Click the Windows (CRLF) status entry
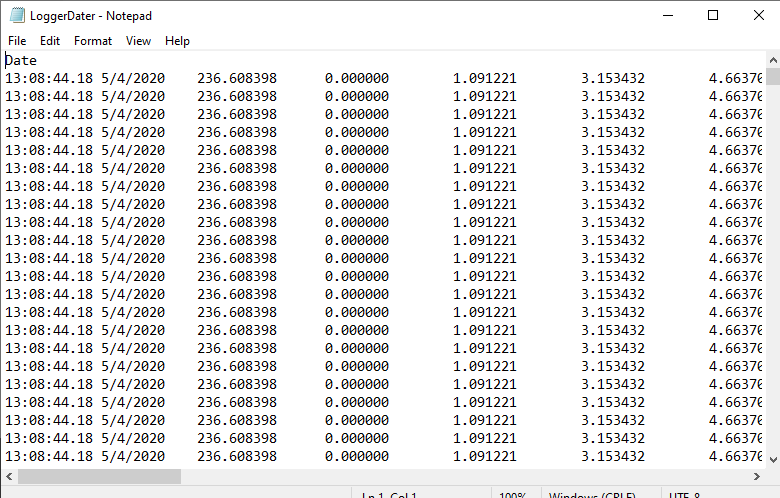This screenshot has width=780, height=498. point(592,495)
